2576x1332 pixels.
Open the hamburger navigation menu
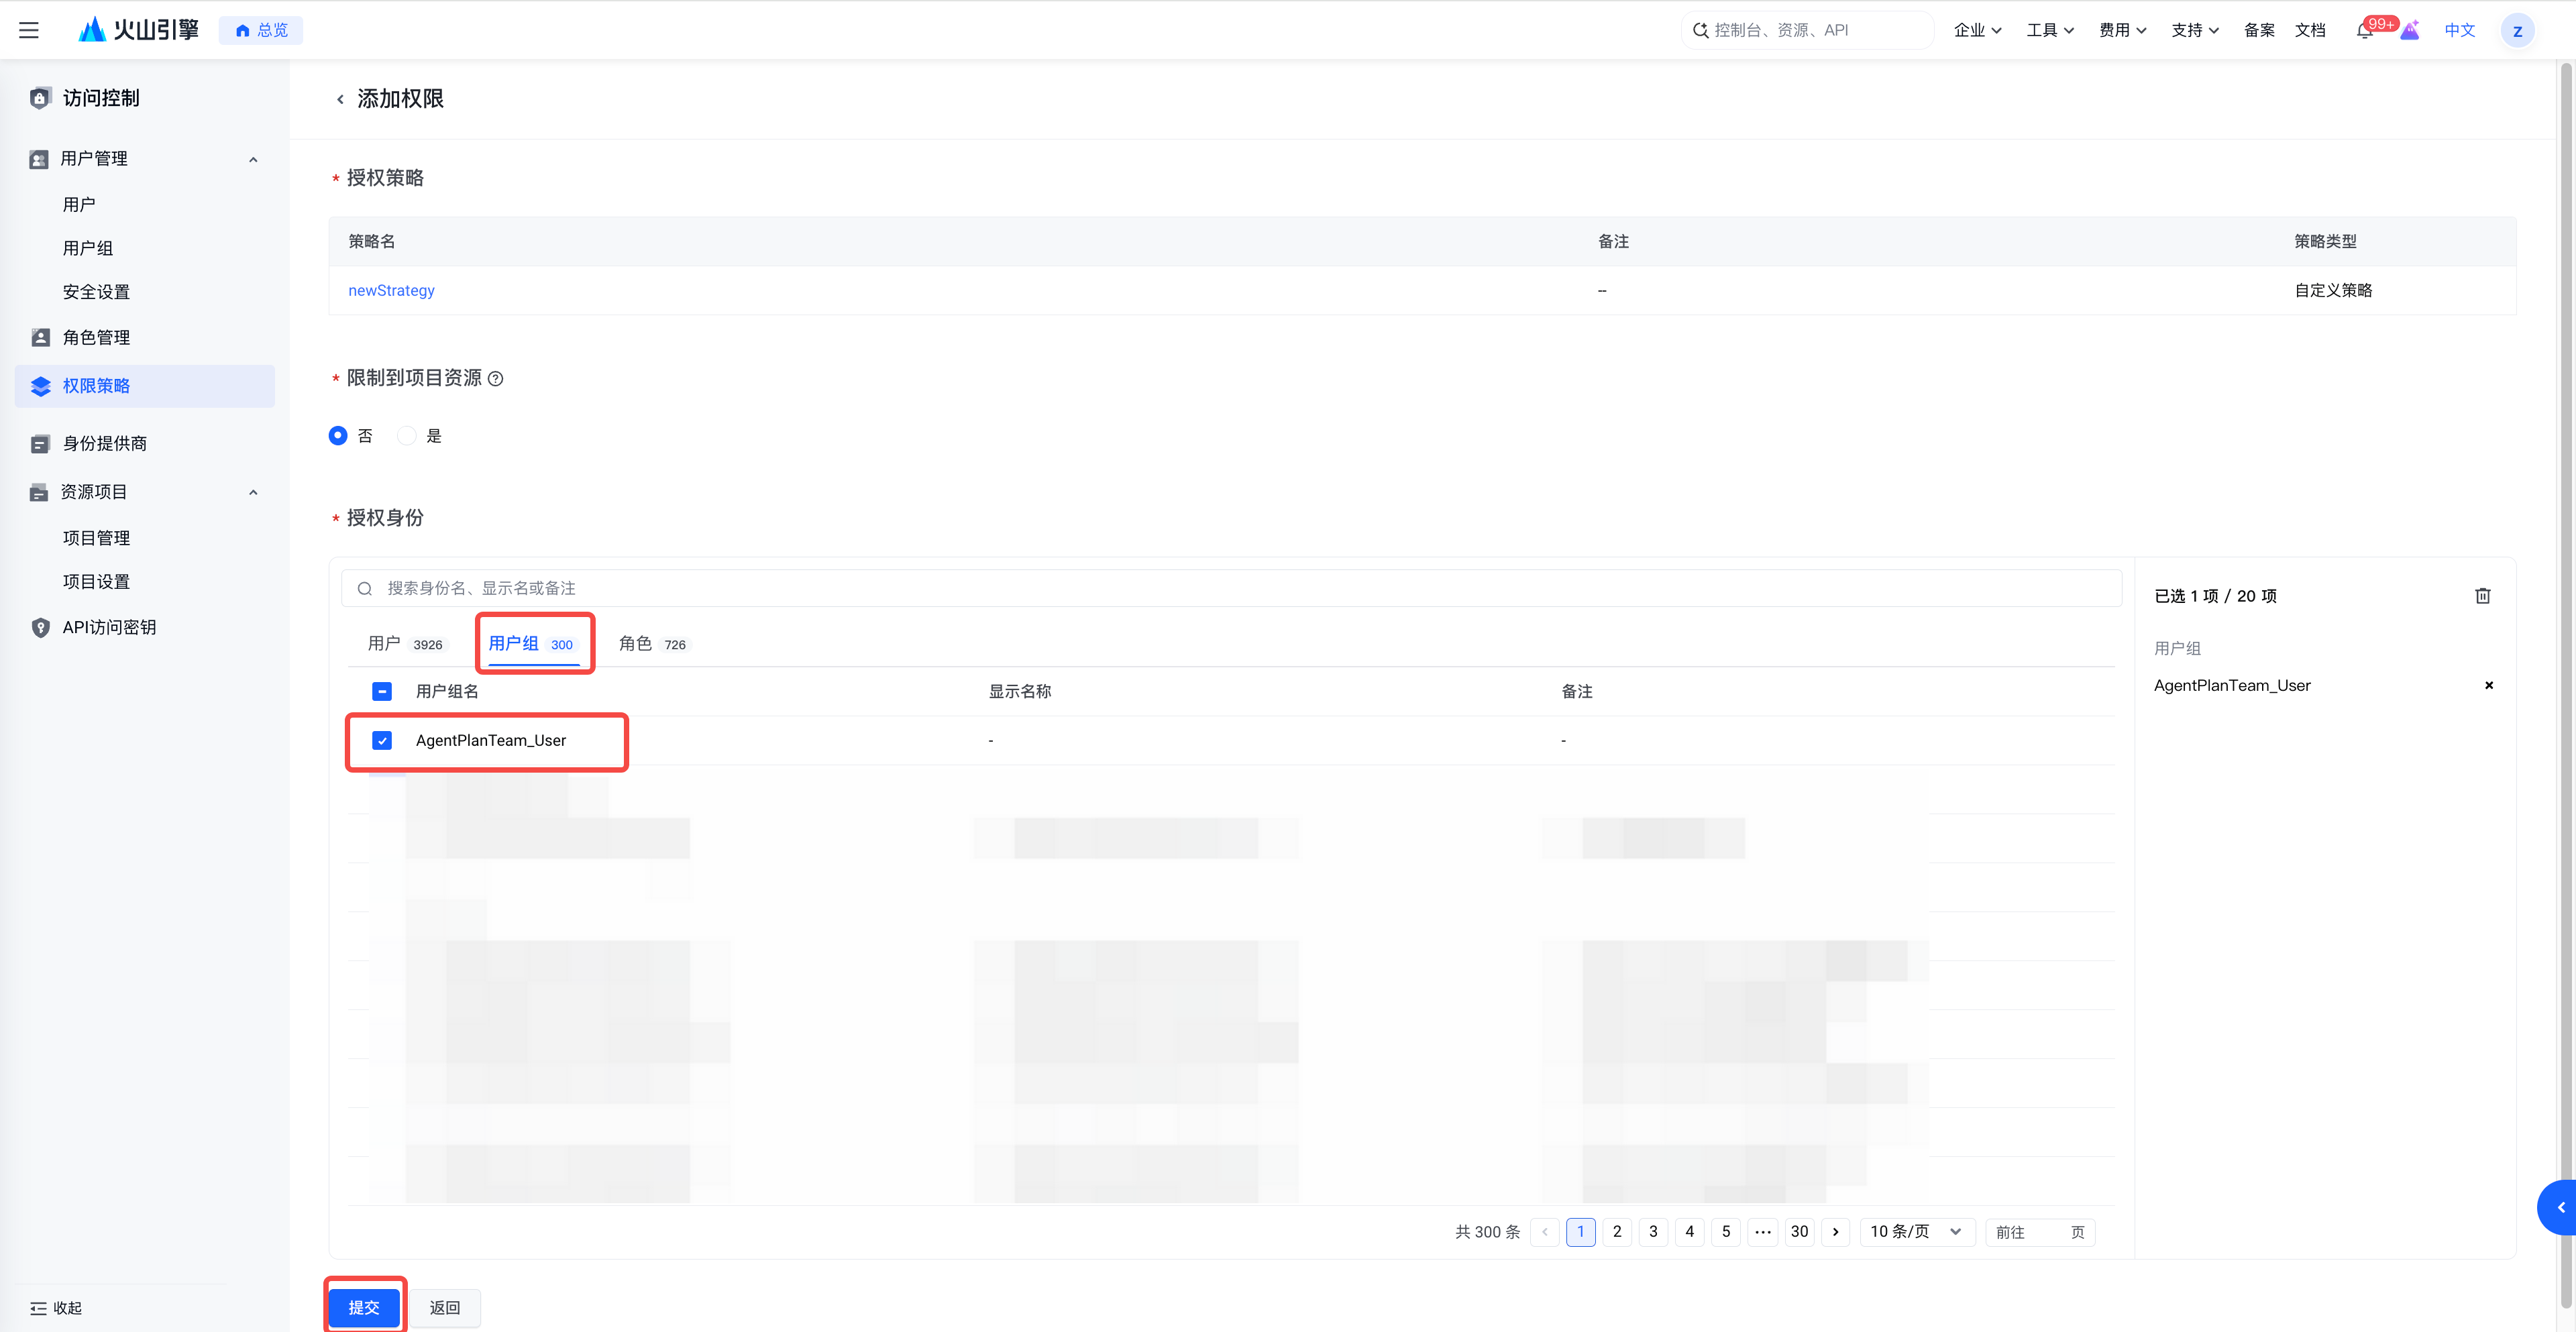coord(29,30)
